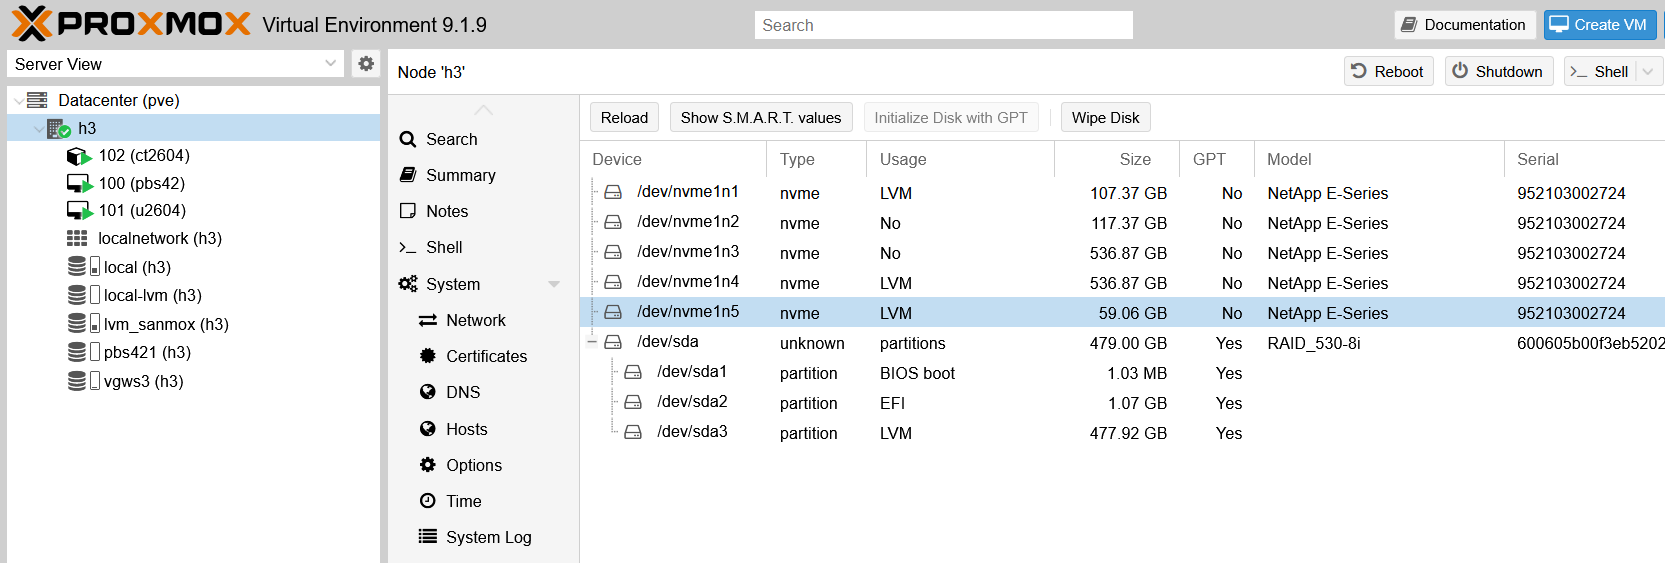Click the book icon of Summary menu
The width and height of the screenshot is (1665, 563).
click(408, 175)
